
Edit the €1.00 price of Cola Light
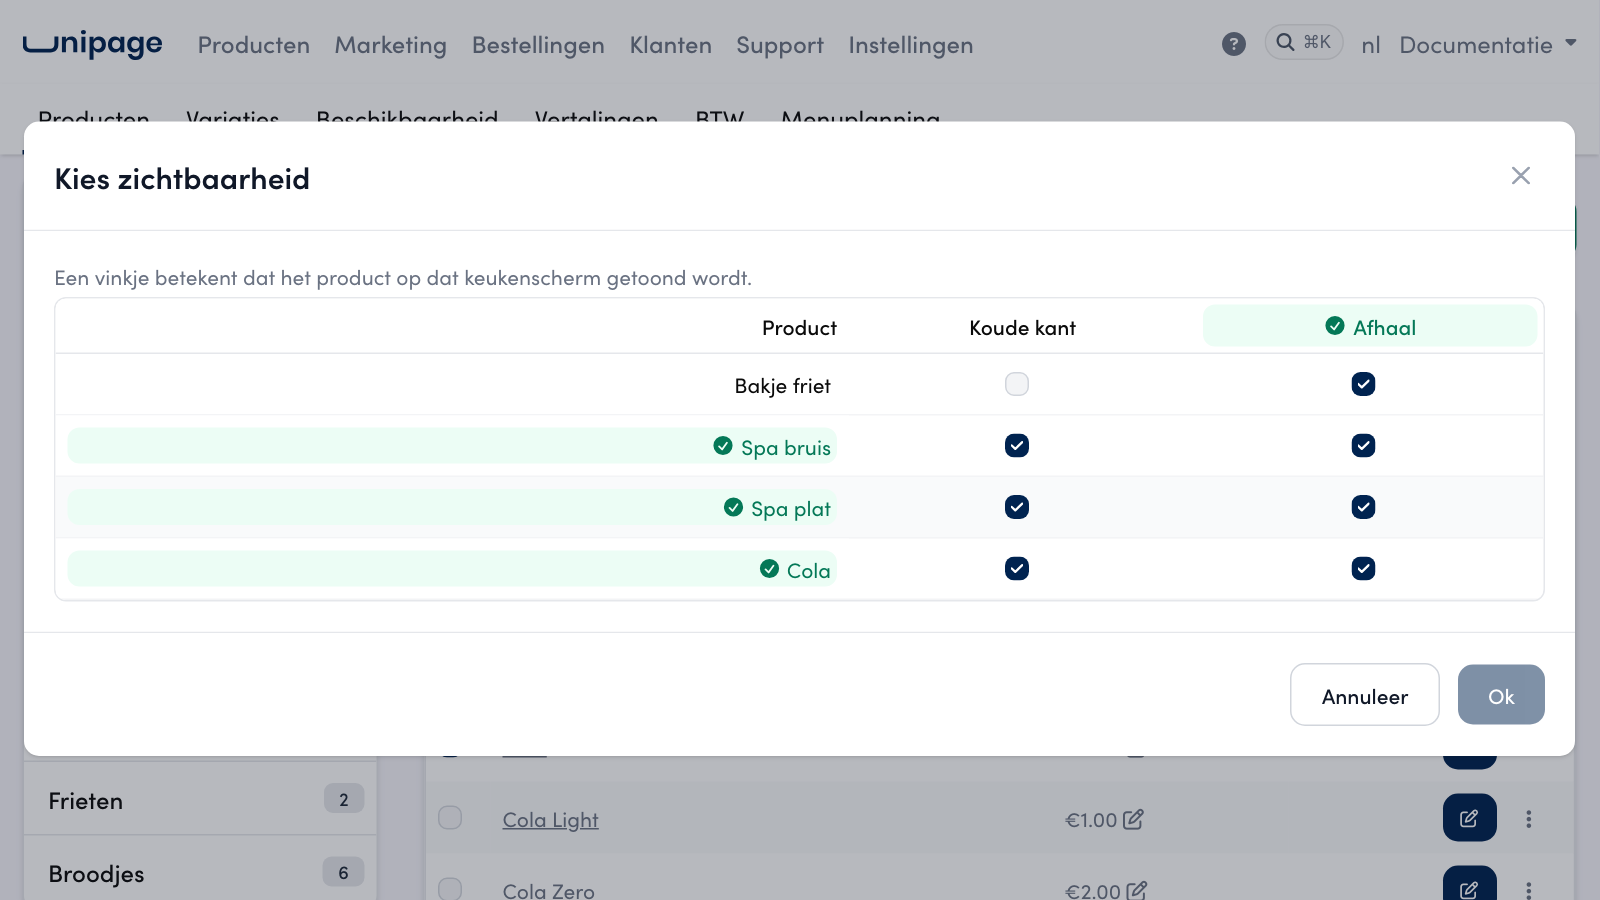tap(1133, 820)
